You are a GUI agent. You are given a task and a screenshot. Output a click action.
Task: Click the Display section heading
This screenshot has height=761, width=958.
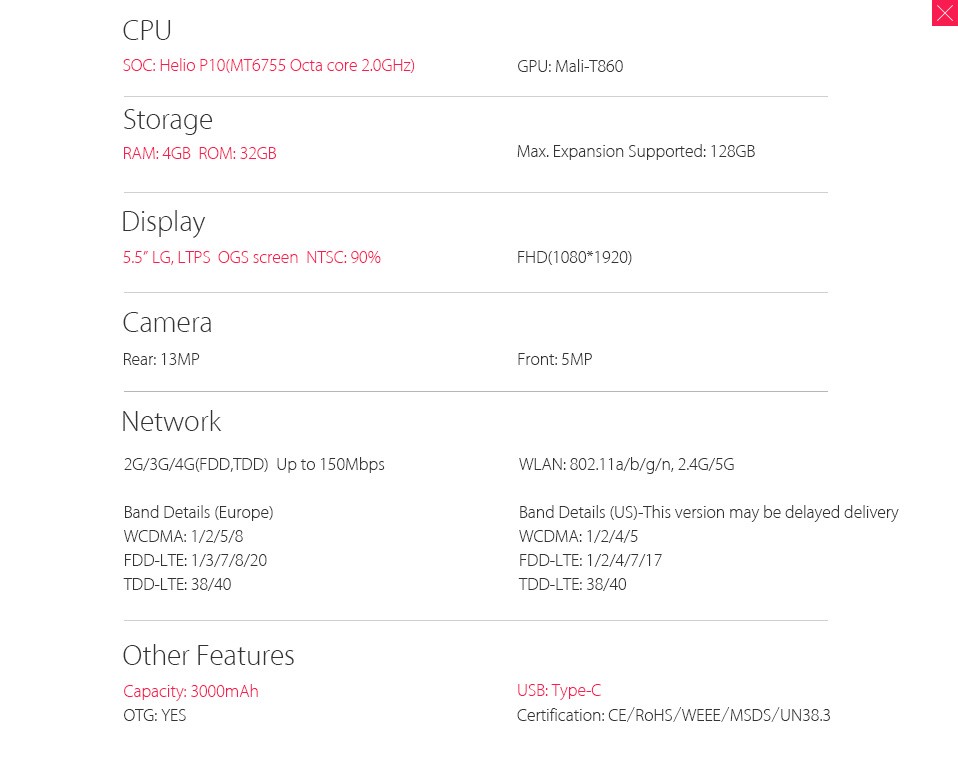pos(163,222)
